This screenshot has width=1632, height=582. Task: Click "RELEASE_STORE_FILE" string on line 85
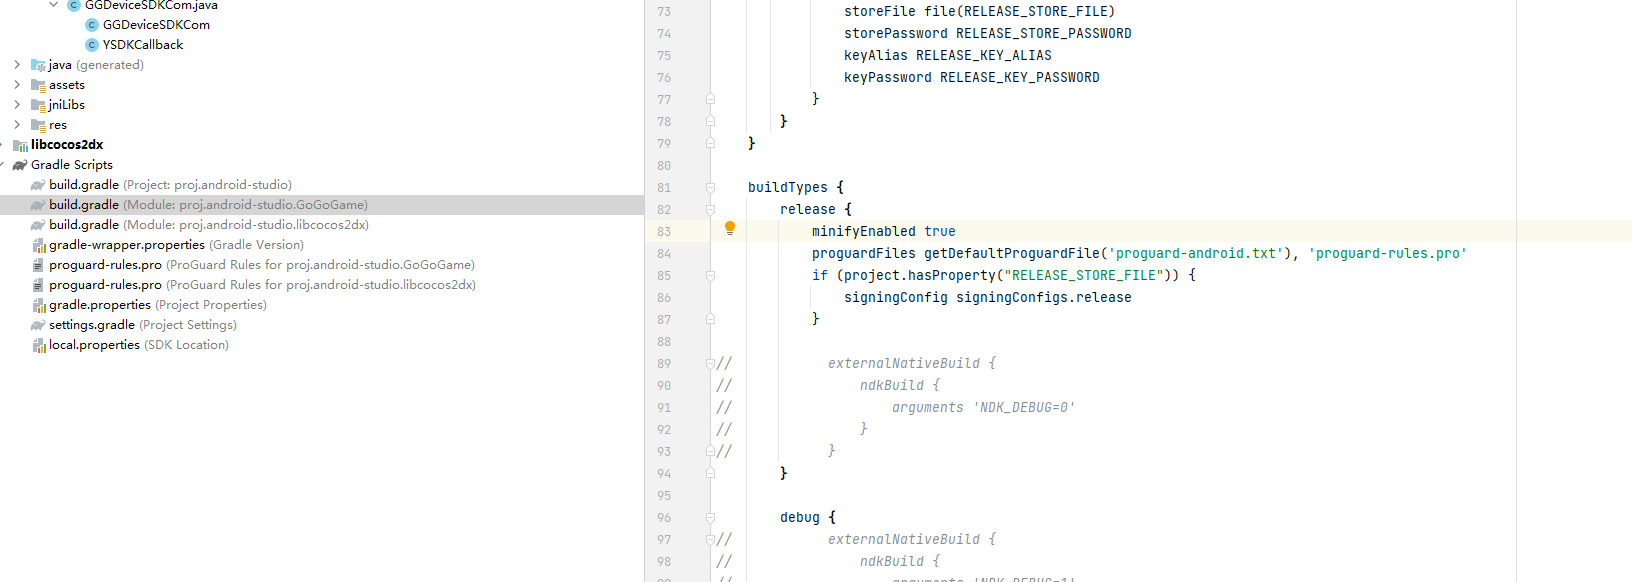coord(1084,275)
